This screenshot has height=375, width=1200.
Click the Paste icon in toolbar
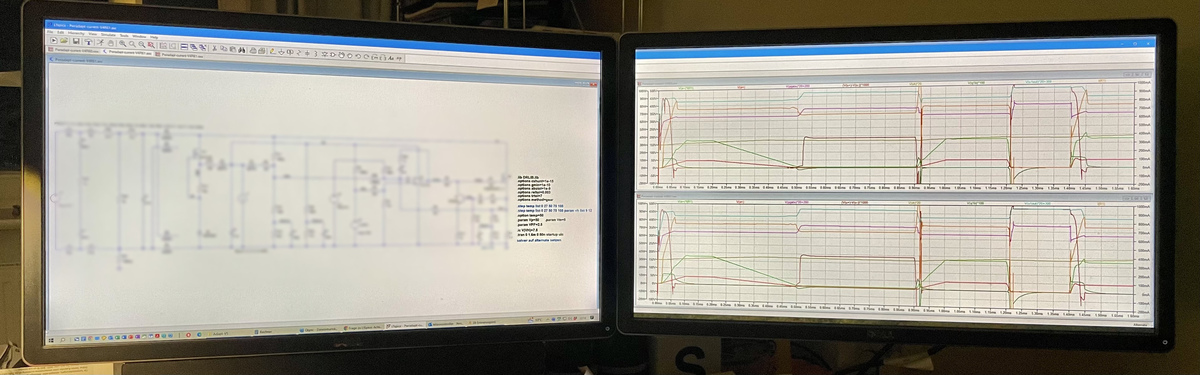tap(232, 49)
